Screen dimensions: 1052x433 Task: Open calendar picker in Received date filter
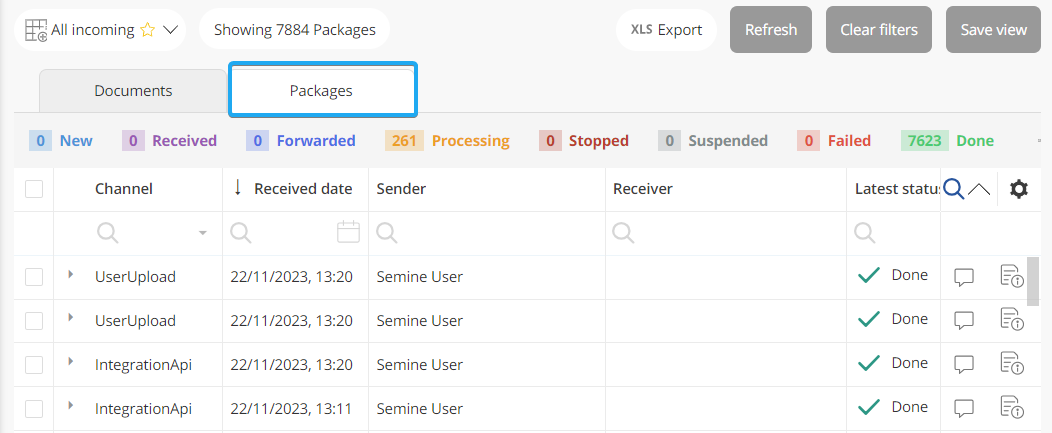click(x=348, y=233)
